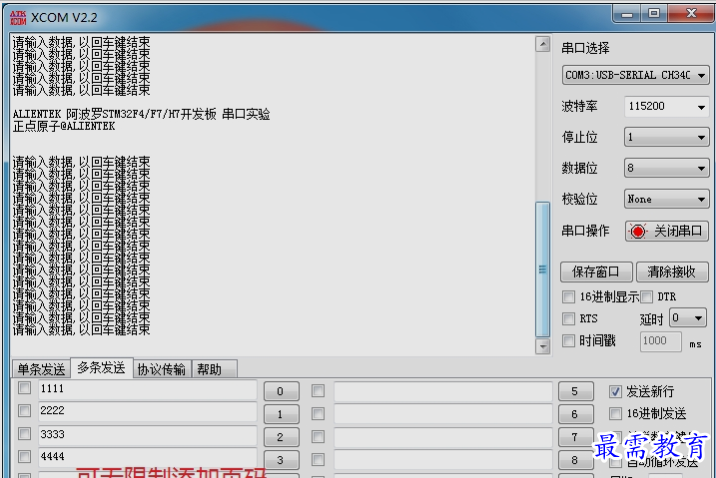Screen dimensions: 716x478
Task: Click send button 1 for 2222
Action: pos(281,414)
